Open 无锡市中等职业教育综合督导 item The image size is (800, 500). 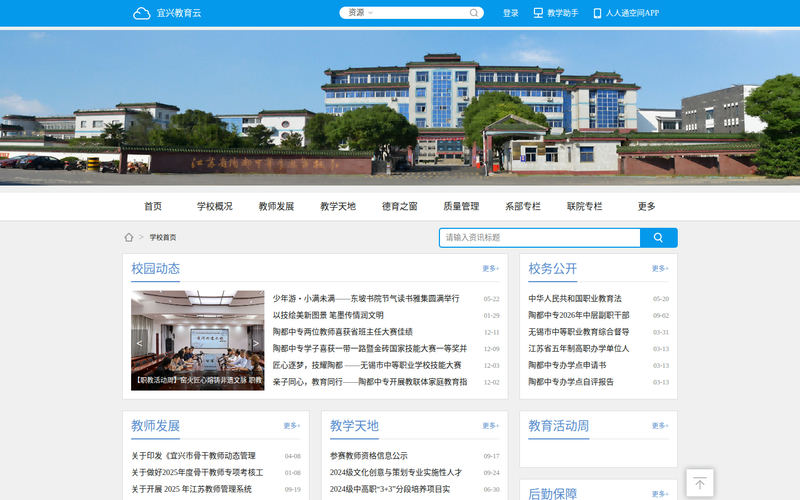pos(579,332)
